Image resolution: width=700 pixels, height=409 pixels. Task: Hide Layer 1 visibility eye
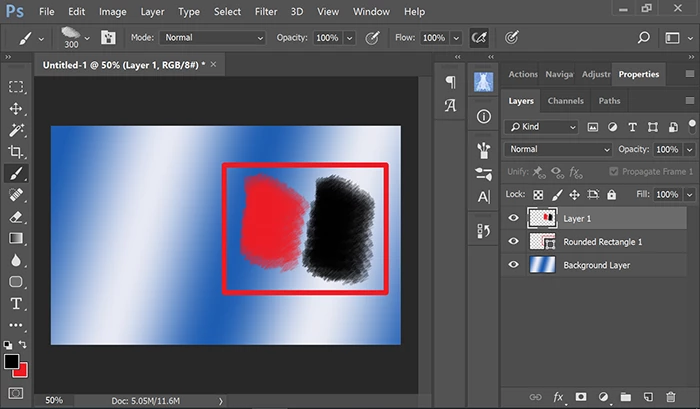tap(513, 218)
